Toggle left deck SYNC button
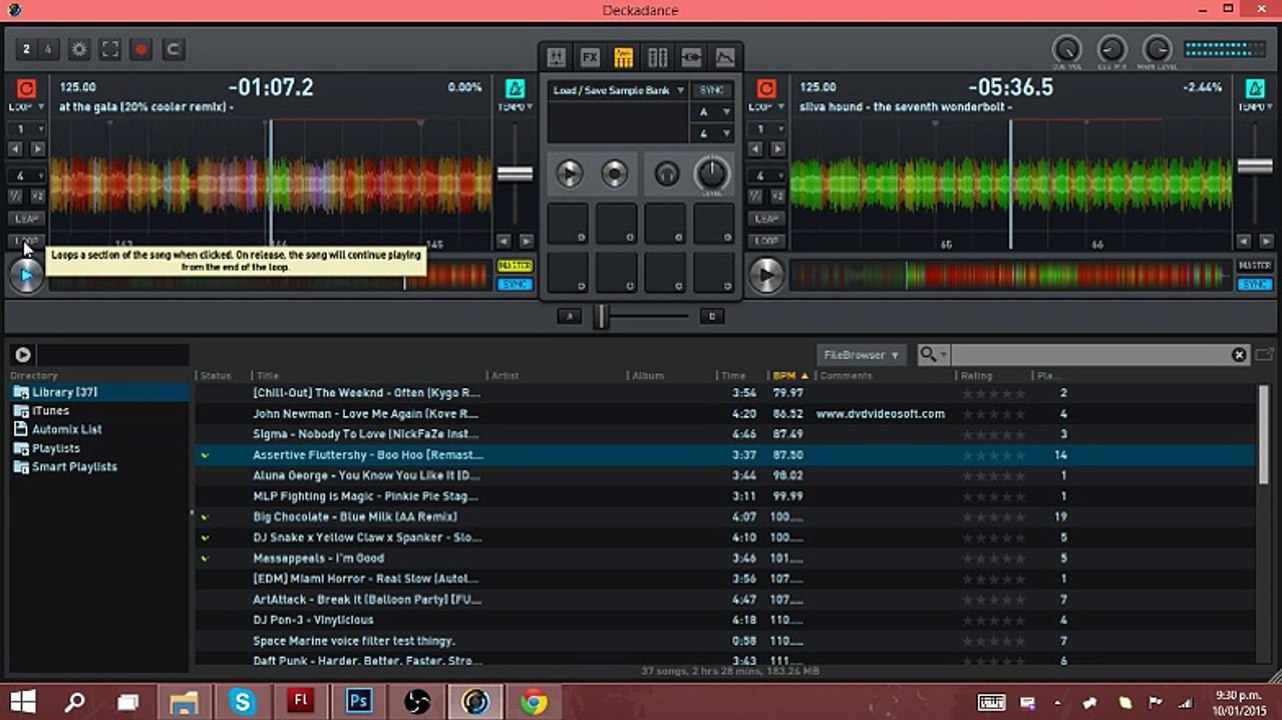Image resolution: width=1282 pixels, height=720 pixels. coord(515,284)
